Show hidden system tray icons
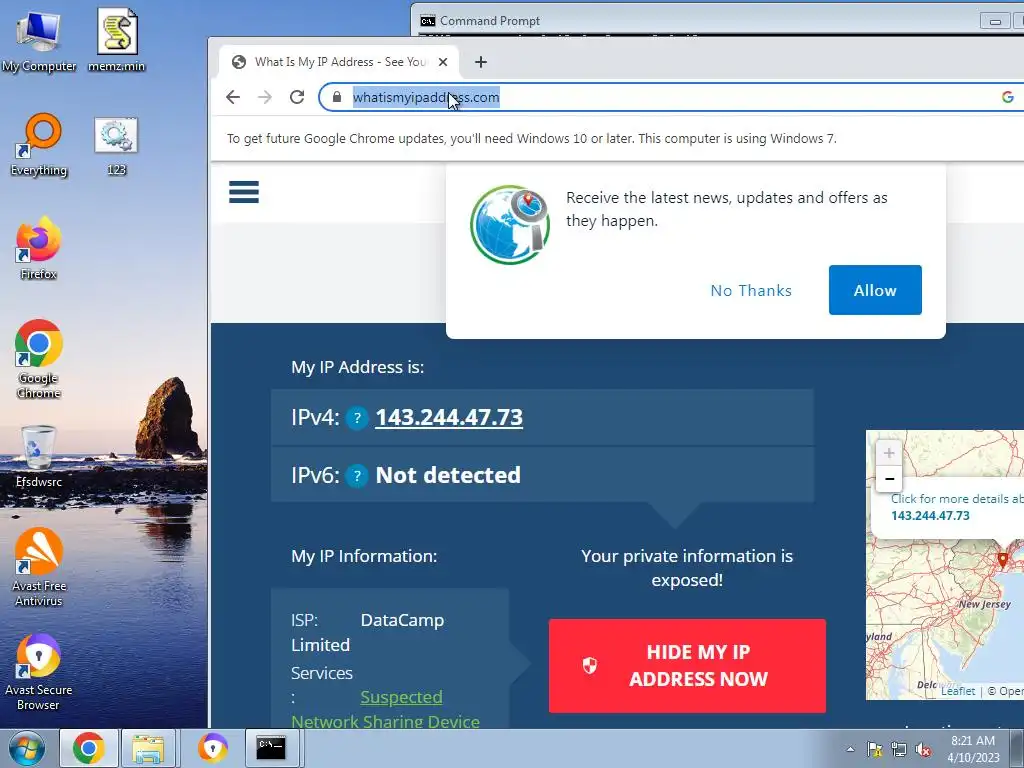 (x=850, y=749)
